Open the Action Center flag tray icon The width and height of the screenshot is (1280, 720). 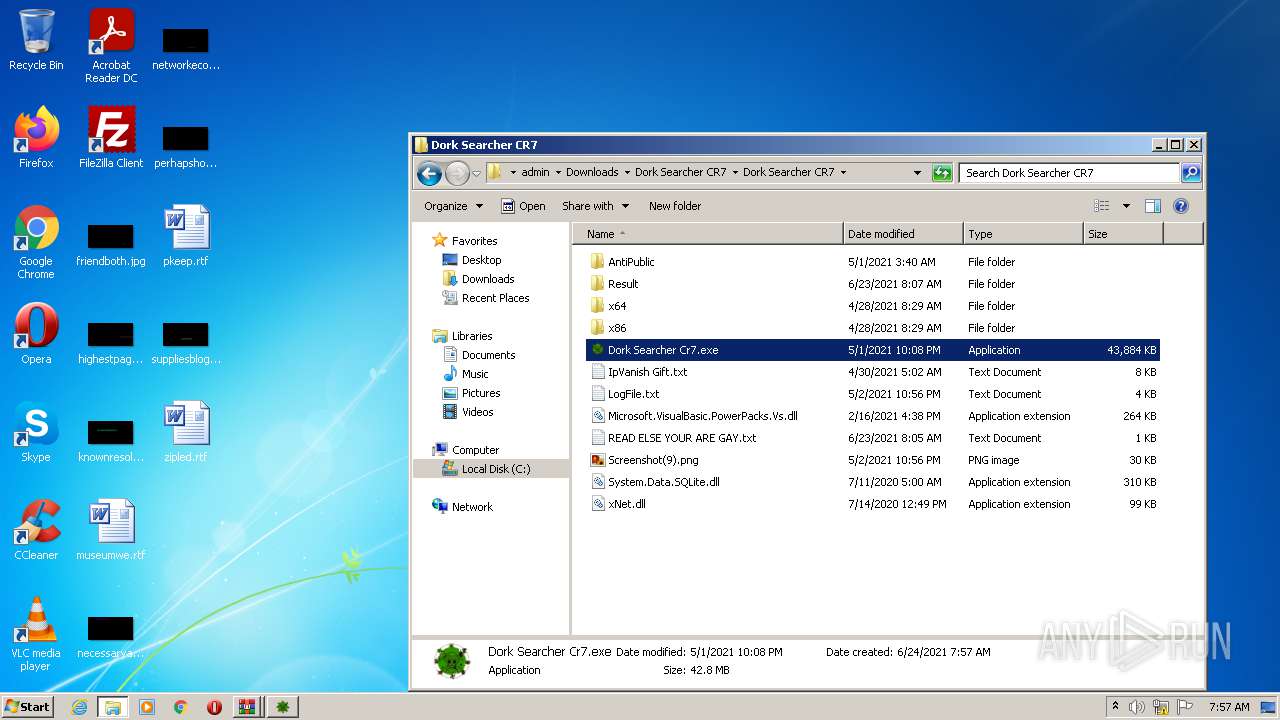pyautogui.click(x=1186, y=707)
